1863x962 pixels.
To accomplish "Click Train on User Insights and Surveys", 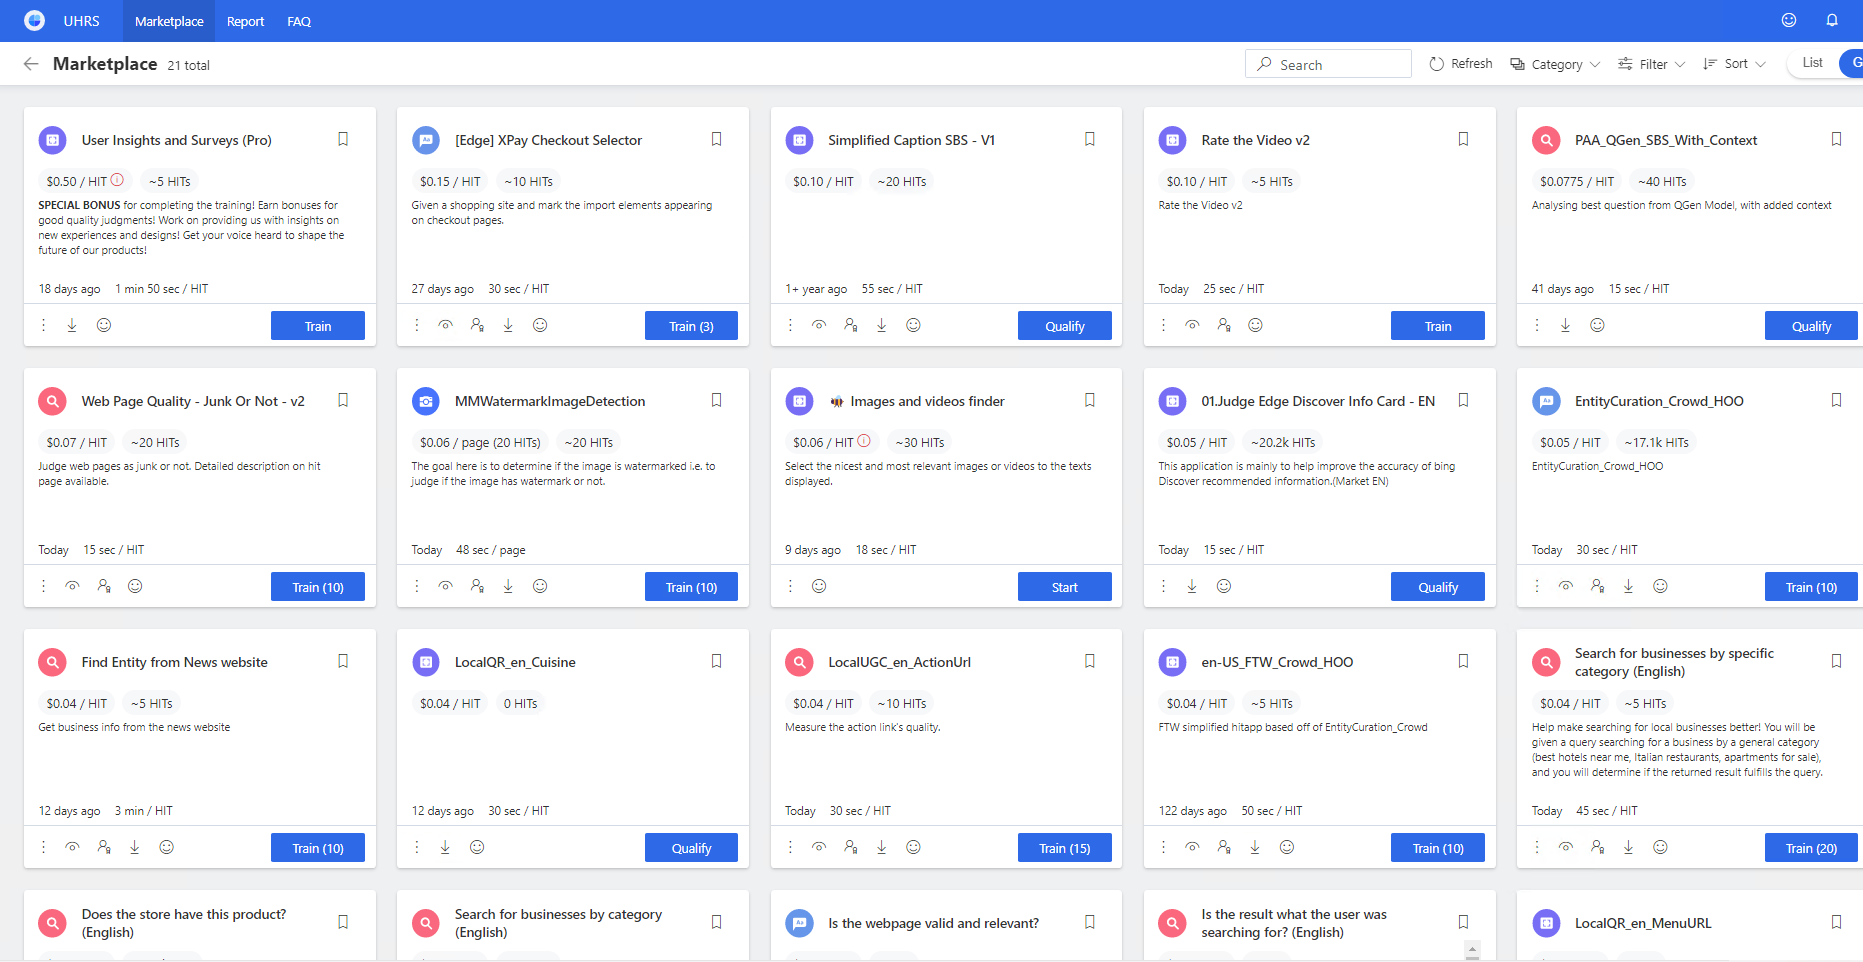I will click(x=318, y=326).
